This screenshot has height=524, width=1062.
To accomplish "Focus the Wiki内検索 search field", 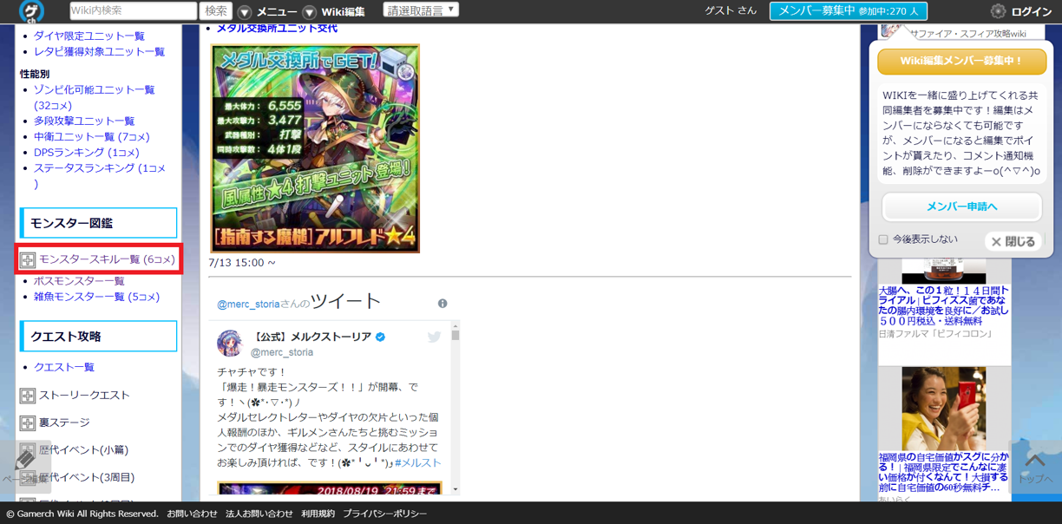I will pyautogui.click(x=133, y=11).
